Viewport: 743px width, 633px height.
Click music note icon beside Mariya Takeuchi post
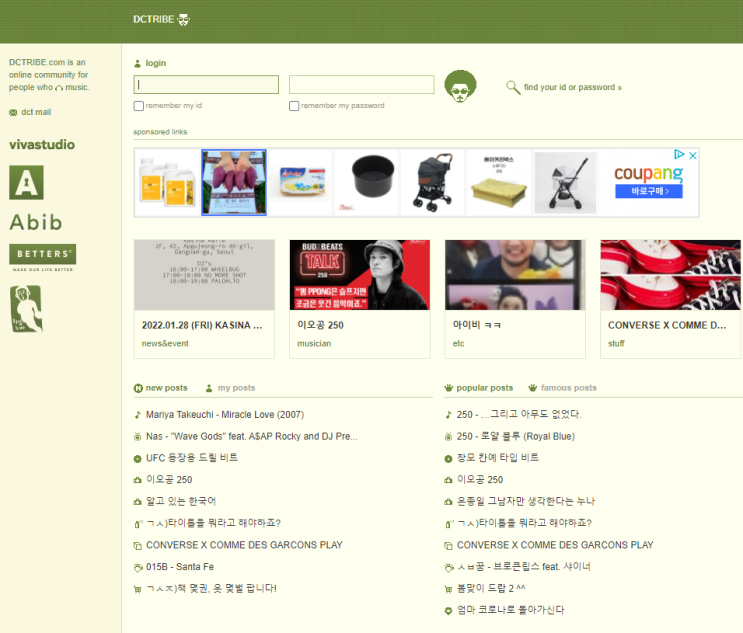point(137,415)
